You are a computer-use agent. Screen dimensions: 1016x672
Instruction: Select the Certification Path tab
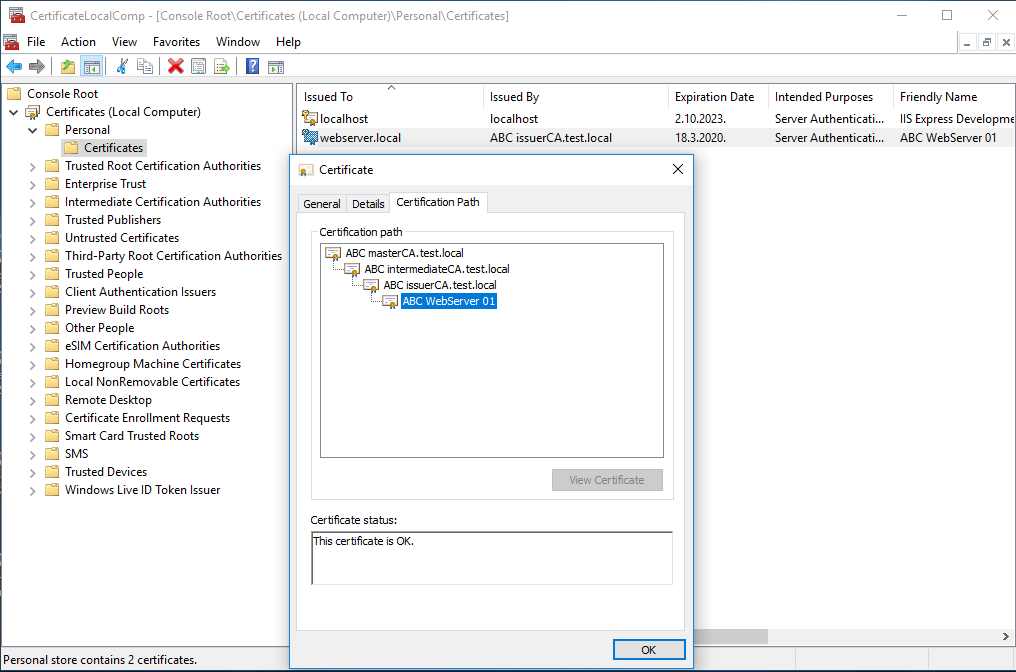coord(438,202)
